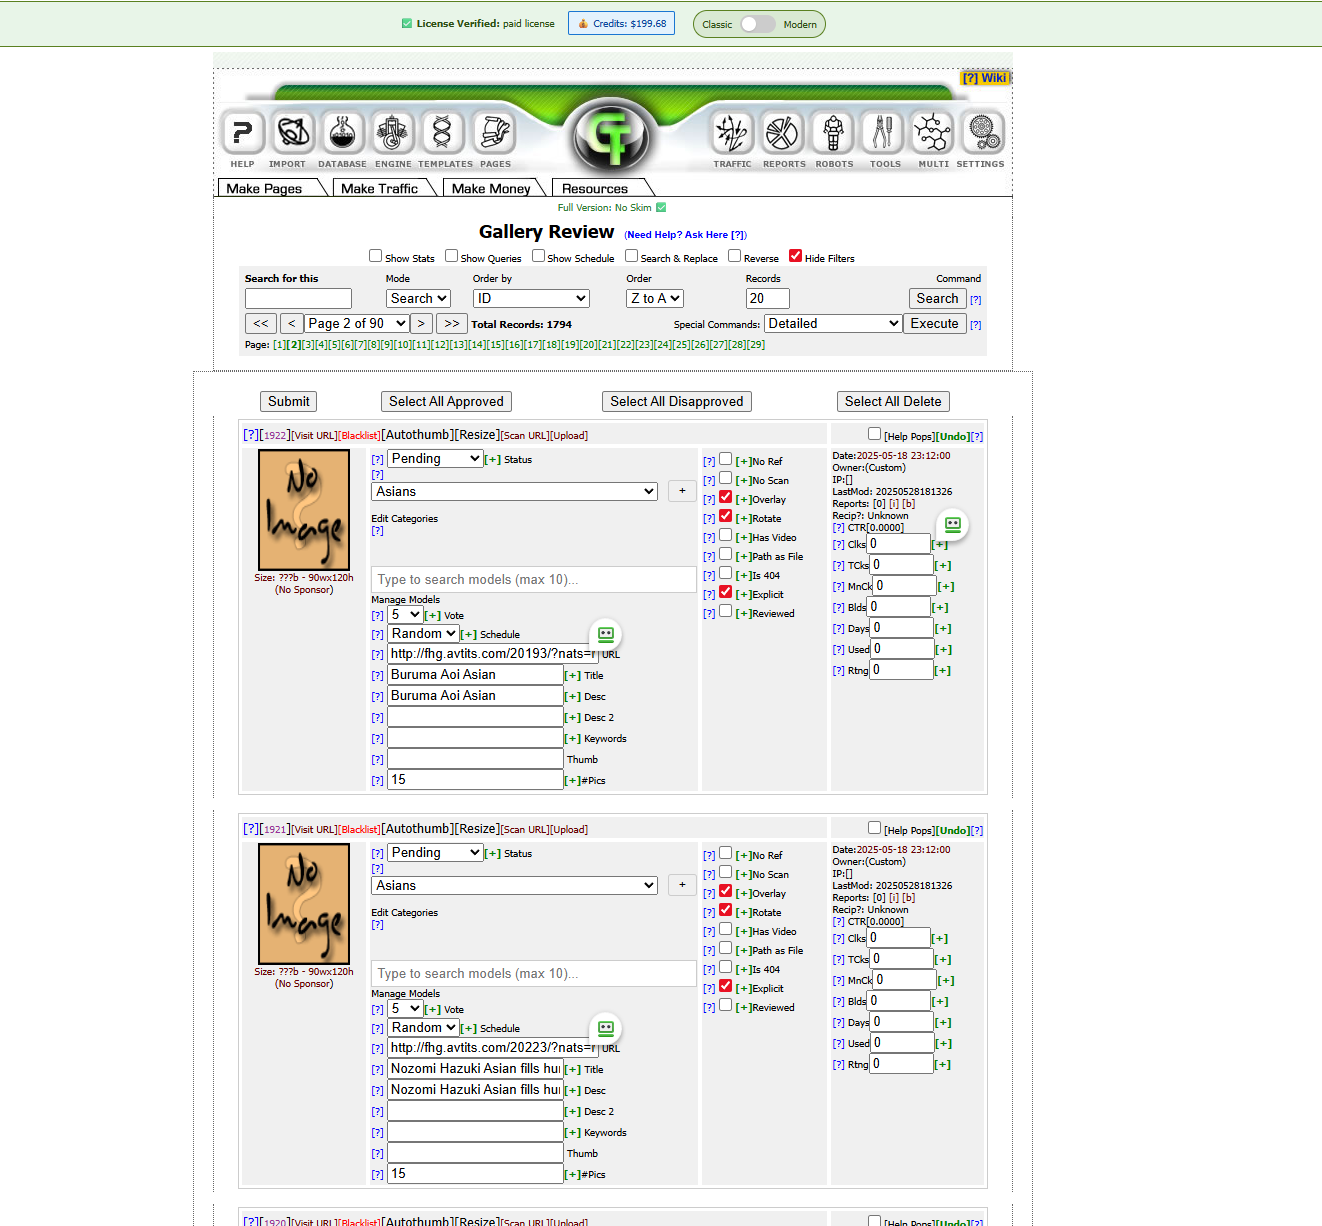Viewport: 1322px width, 1226px height.
Task: Uncheck the Hide Filters checkbox
Action: (796, 256)
